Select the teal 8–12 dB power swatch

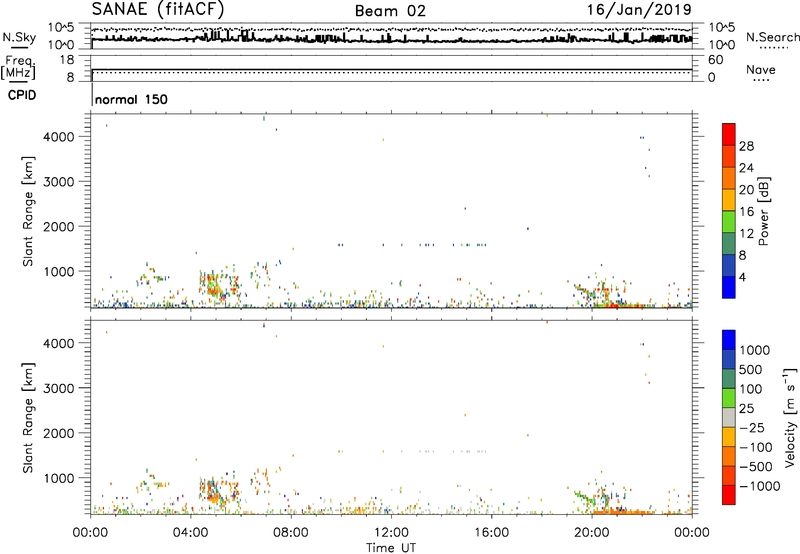click(x=729, y=244)
